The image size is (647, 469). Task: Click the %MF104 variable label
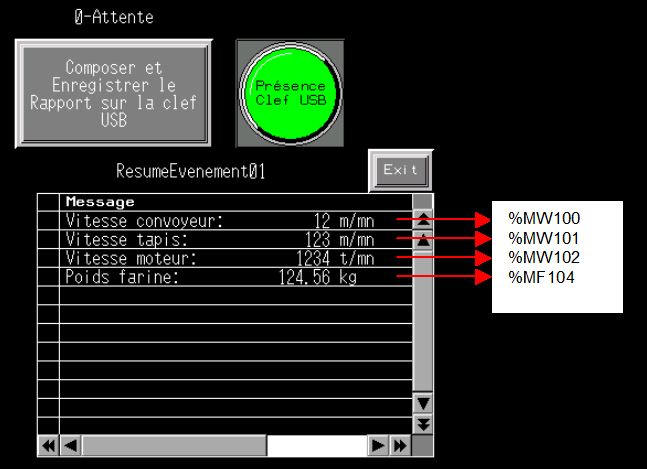coord(543,277)
